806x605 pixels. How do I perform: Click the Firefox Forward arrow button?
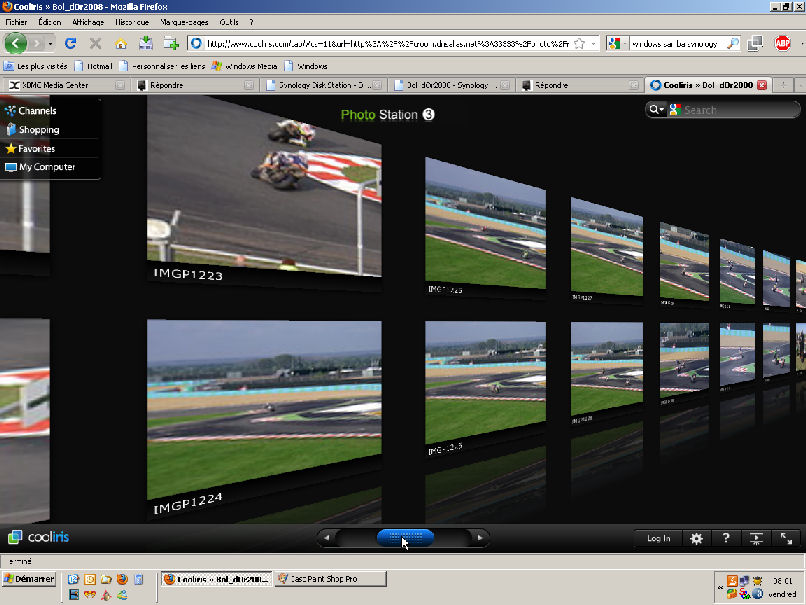tap(36, 43)
